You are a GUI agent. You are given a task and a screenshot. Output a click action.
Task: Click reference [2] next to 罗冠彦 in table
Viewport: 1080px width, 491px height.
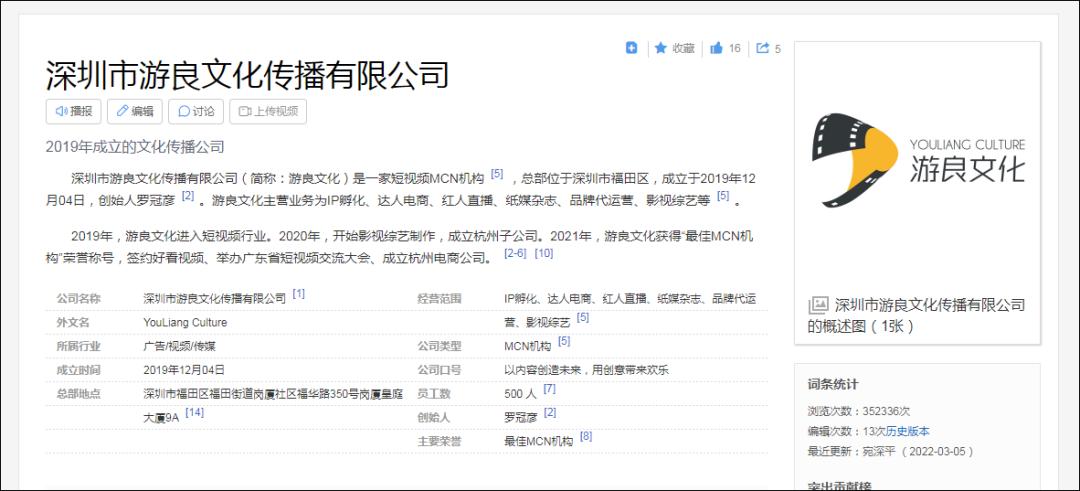point(550,412)
